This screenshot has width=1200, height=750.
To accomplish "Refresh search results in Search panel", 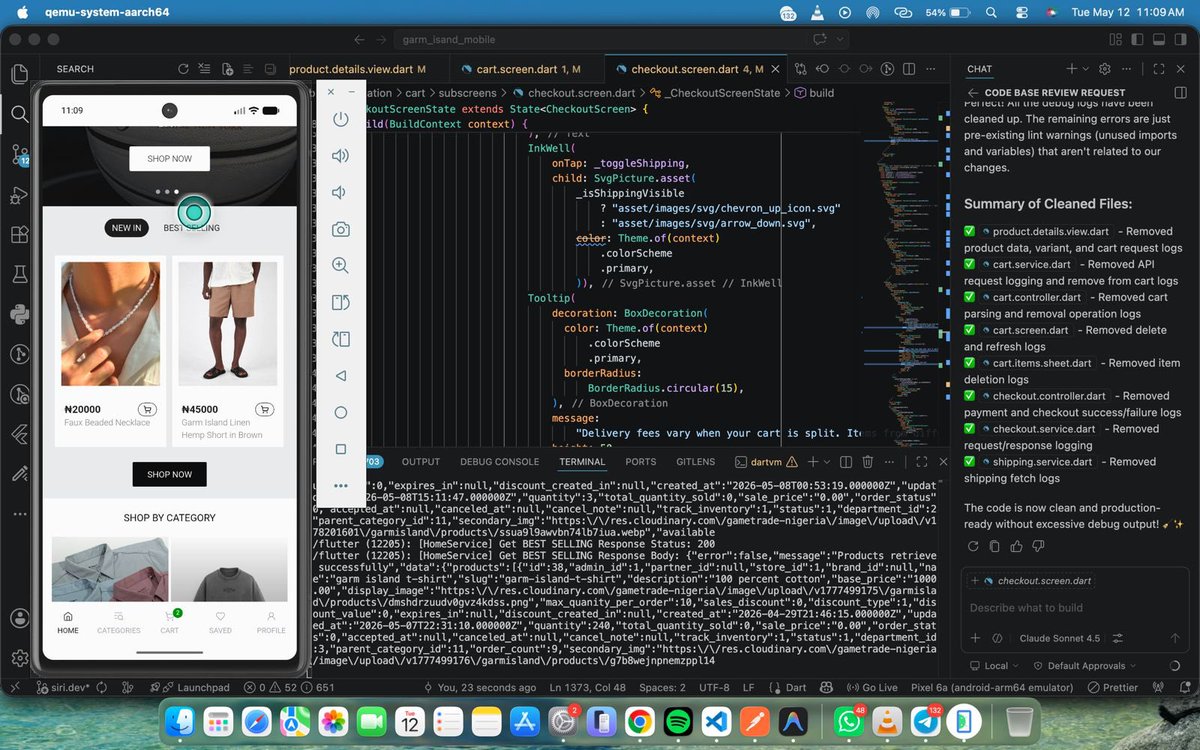I will pos(183,69).
